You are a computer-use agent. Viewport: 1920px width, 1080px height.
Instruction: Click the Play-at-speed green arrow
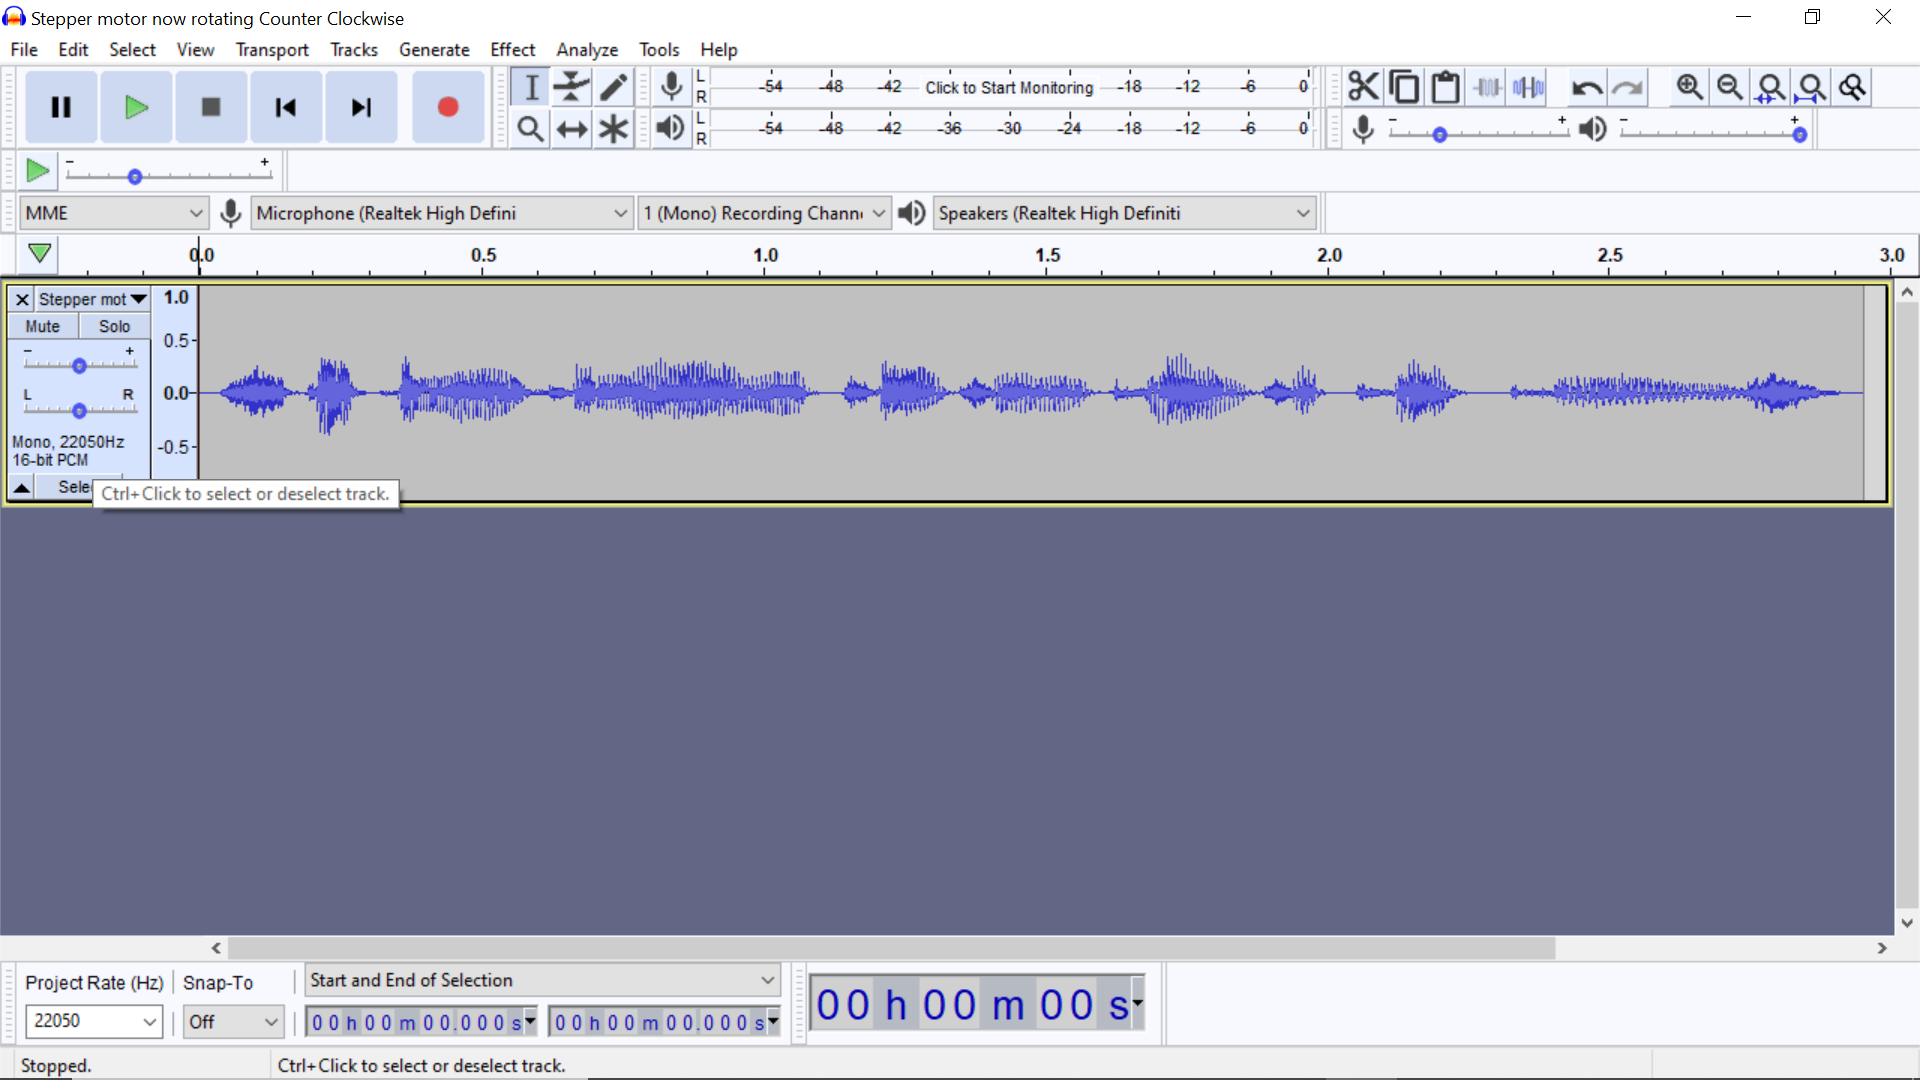pos(37,171)
